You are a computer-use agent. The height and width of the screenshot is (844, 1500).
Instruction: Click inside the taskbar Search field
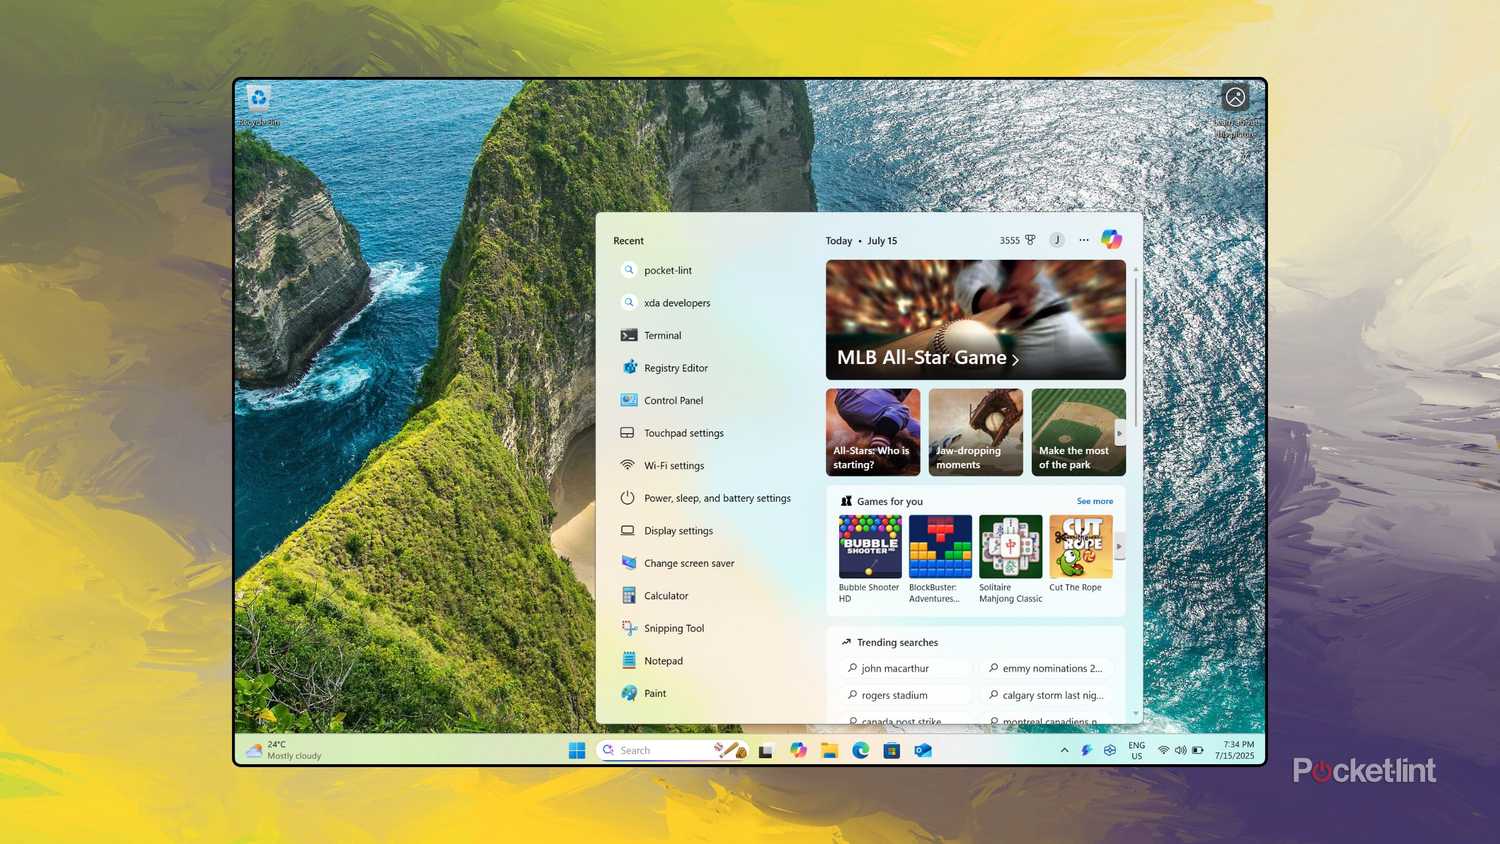[660, 750]
